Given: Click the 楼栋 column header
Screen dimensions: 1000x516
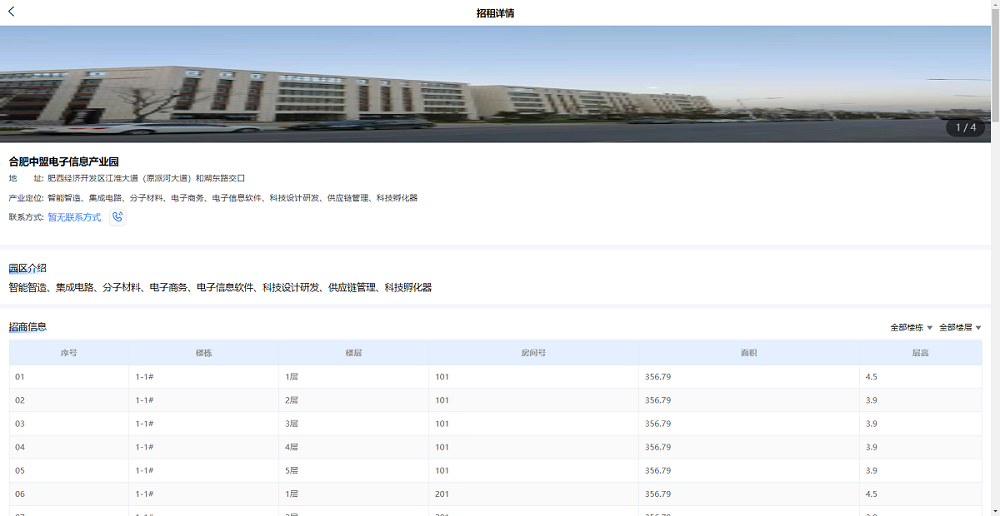Looking at the screenshot, I should [x=203, y=353].
